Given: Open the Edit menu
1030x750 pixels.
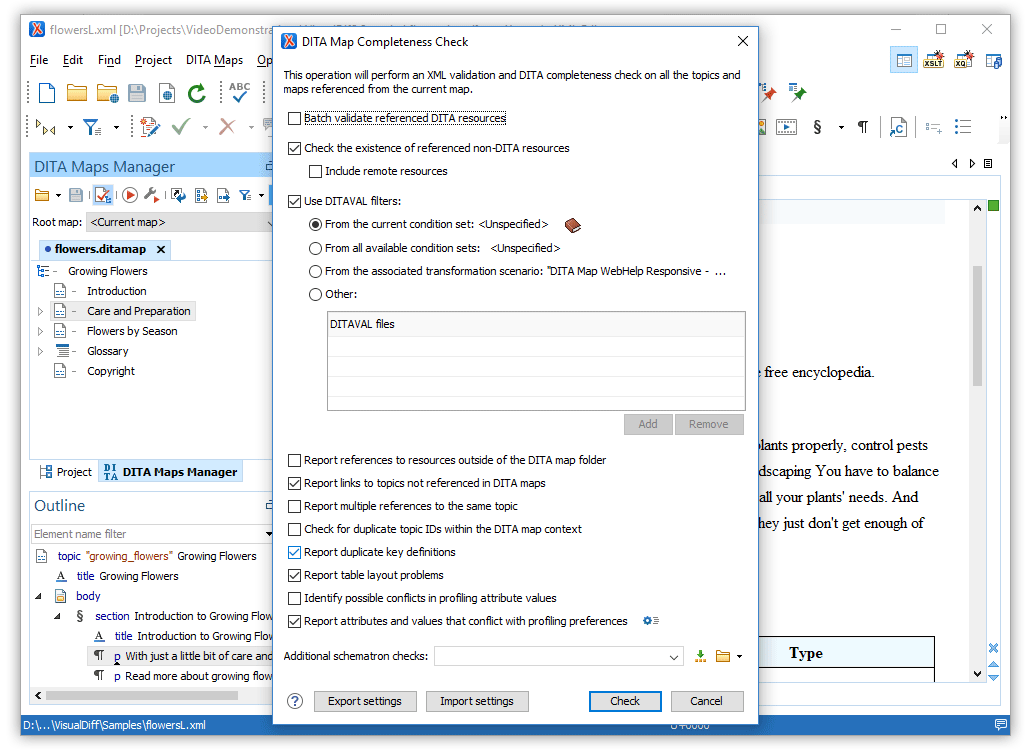Looking at the screenshot, I should [x=73, y=60].
